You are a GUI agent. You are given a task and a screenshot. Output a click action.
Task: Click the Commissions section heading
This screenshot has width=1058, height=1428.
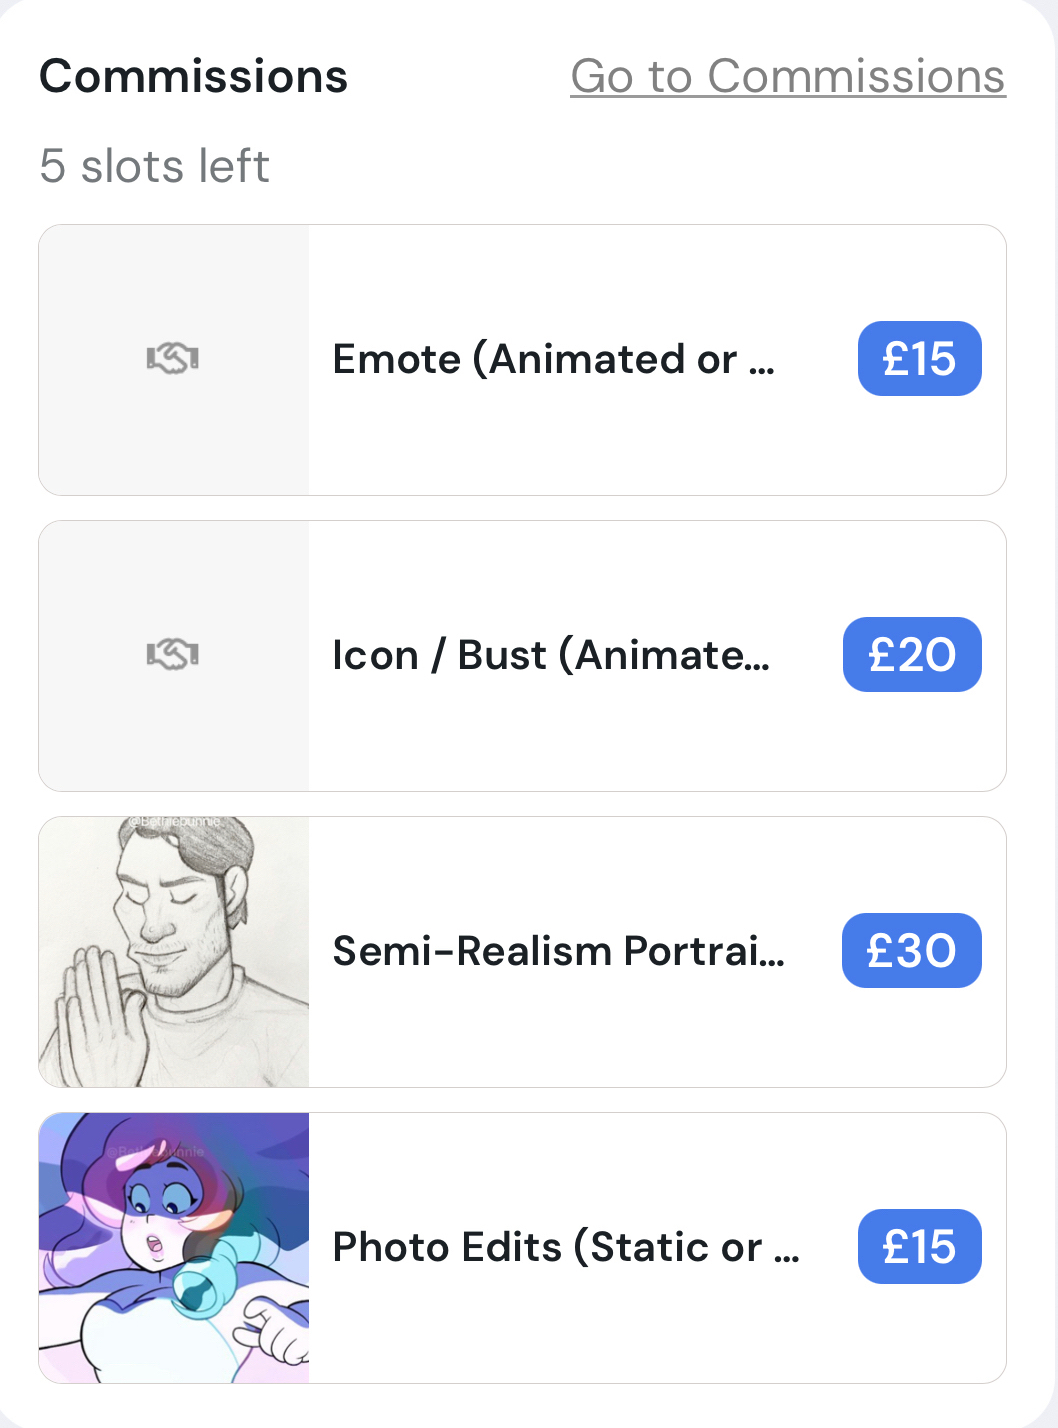(x=193, y=77)
